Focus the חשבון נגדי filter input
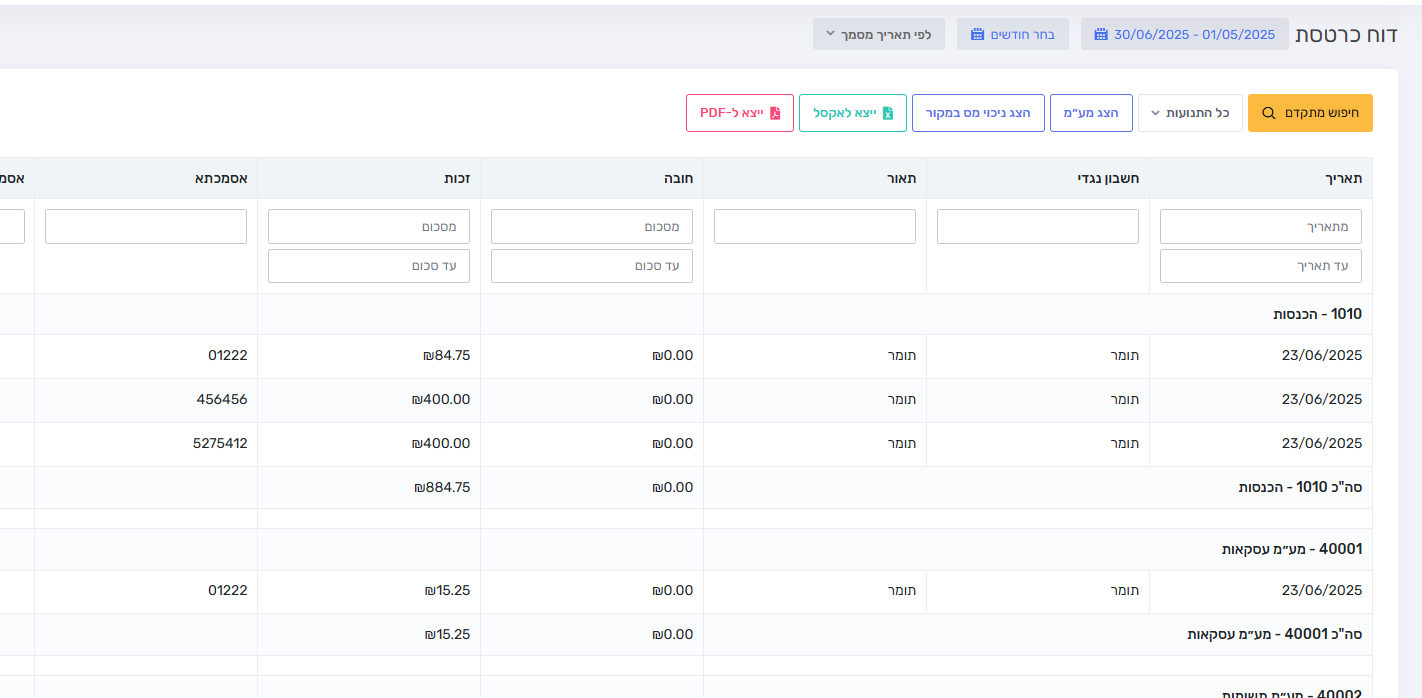 (1038, 226)
